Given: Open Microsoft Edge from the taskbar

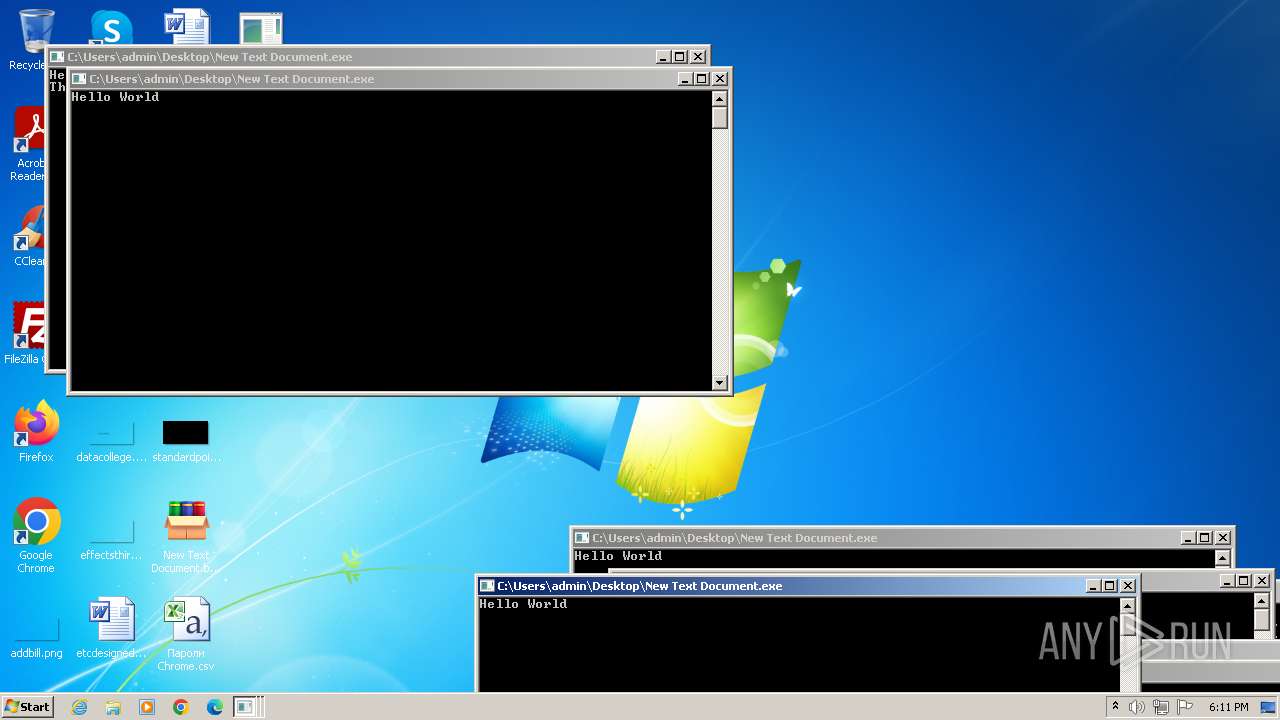Looking at the screenshot, I should (x=214, y=707).
